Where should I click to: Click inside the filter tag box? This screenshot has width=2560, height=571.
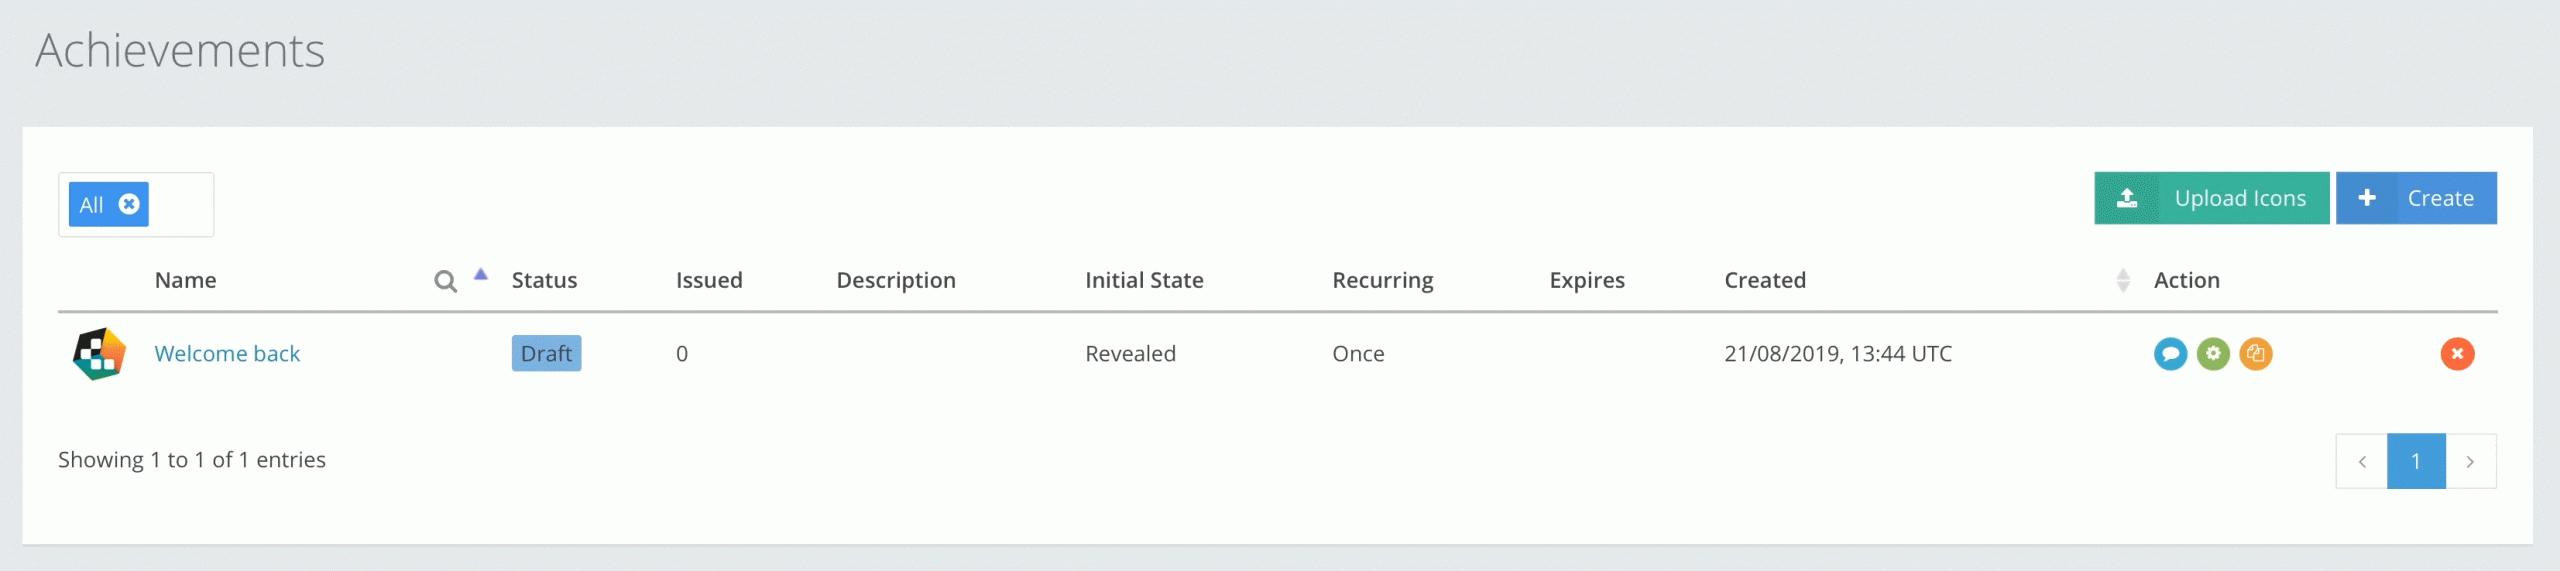[x=180, y=205]
